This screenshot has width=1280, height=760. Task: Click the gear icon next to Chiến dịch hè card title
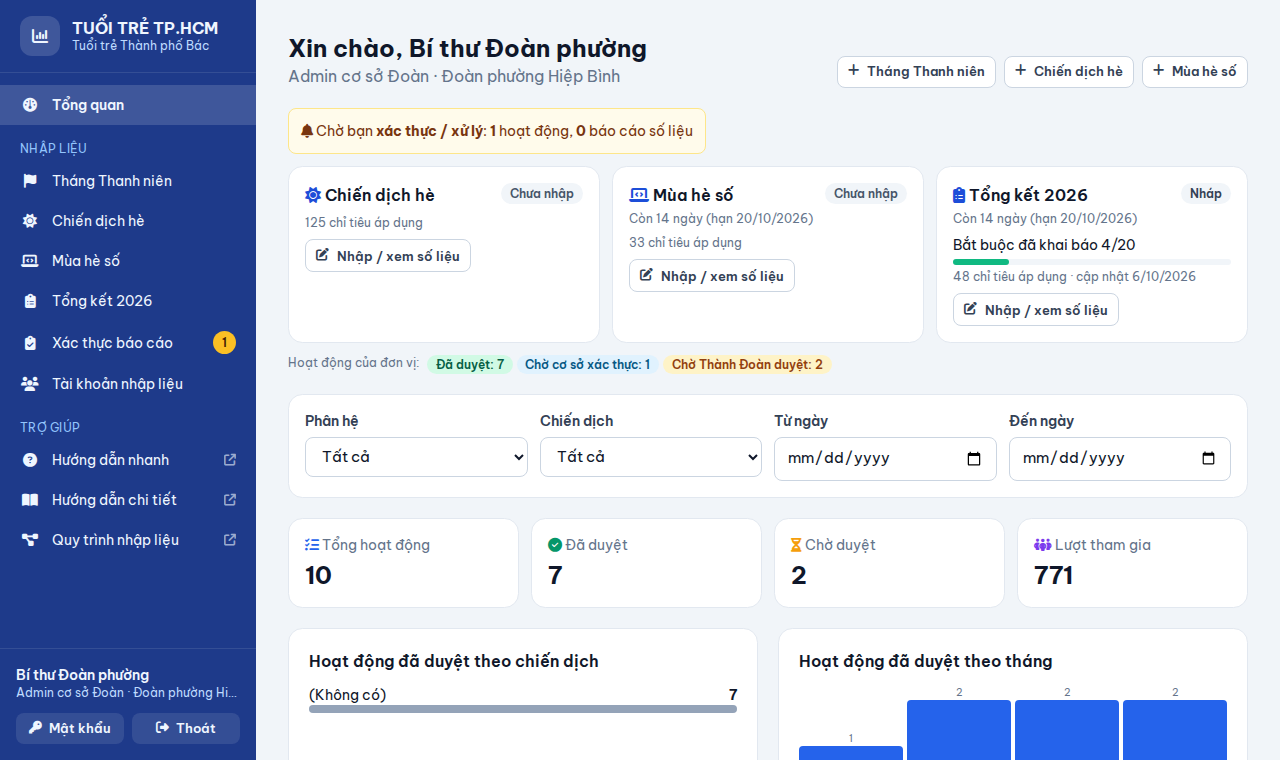click(313, 195)
